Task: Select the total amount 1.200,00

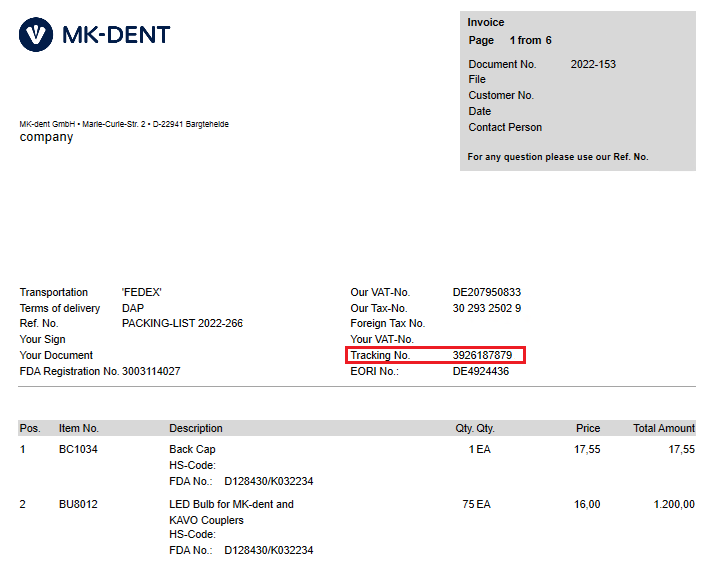Action: coord(673,504)
